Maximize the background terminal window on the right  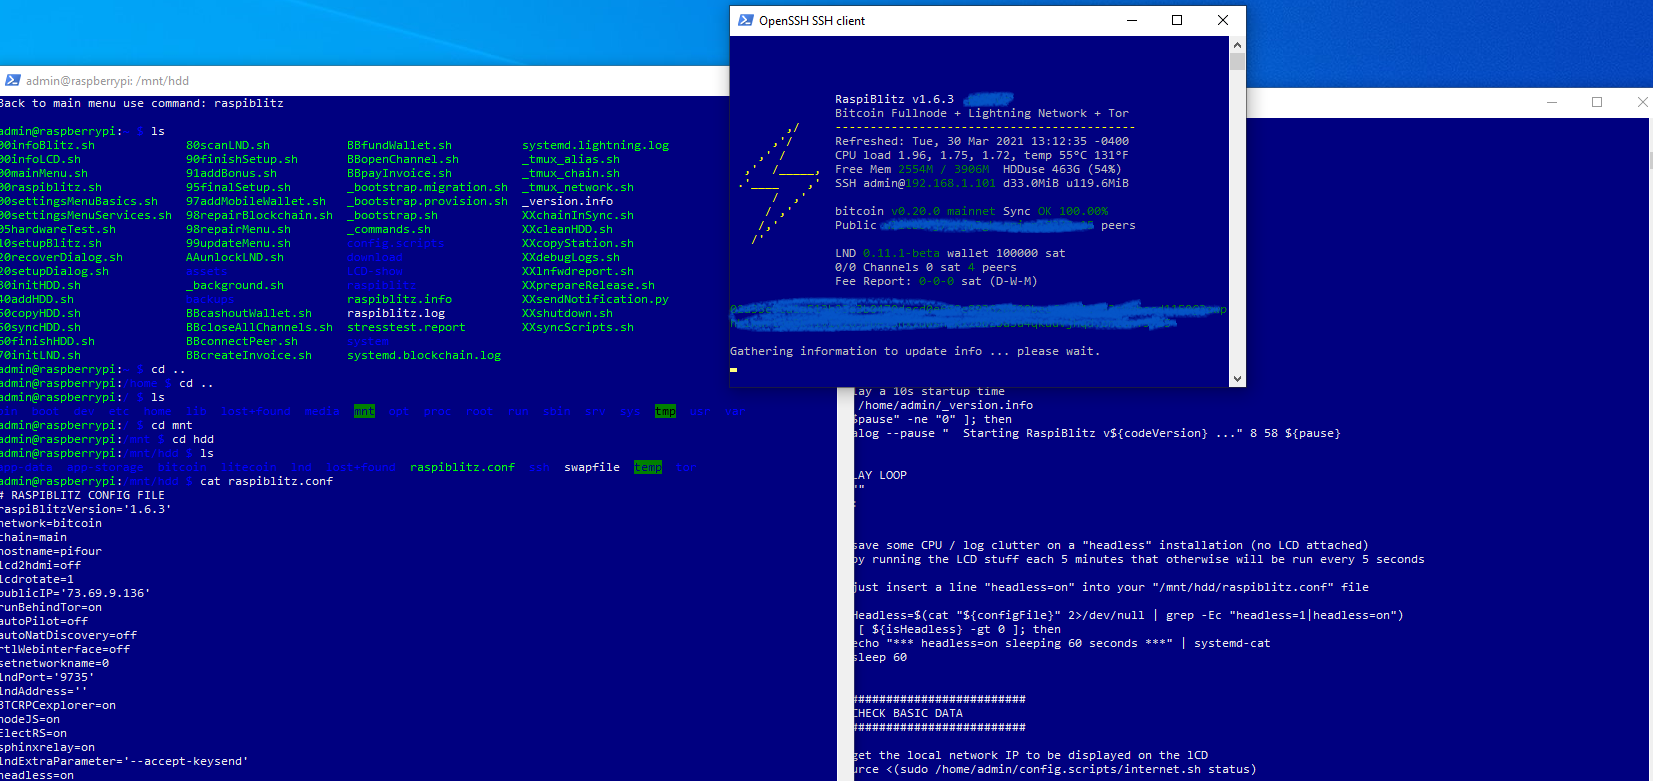1597,102
